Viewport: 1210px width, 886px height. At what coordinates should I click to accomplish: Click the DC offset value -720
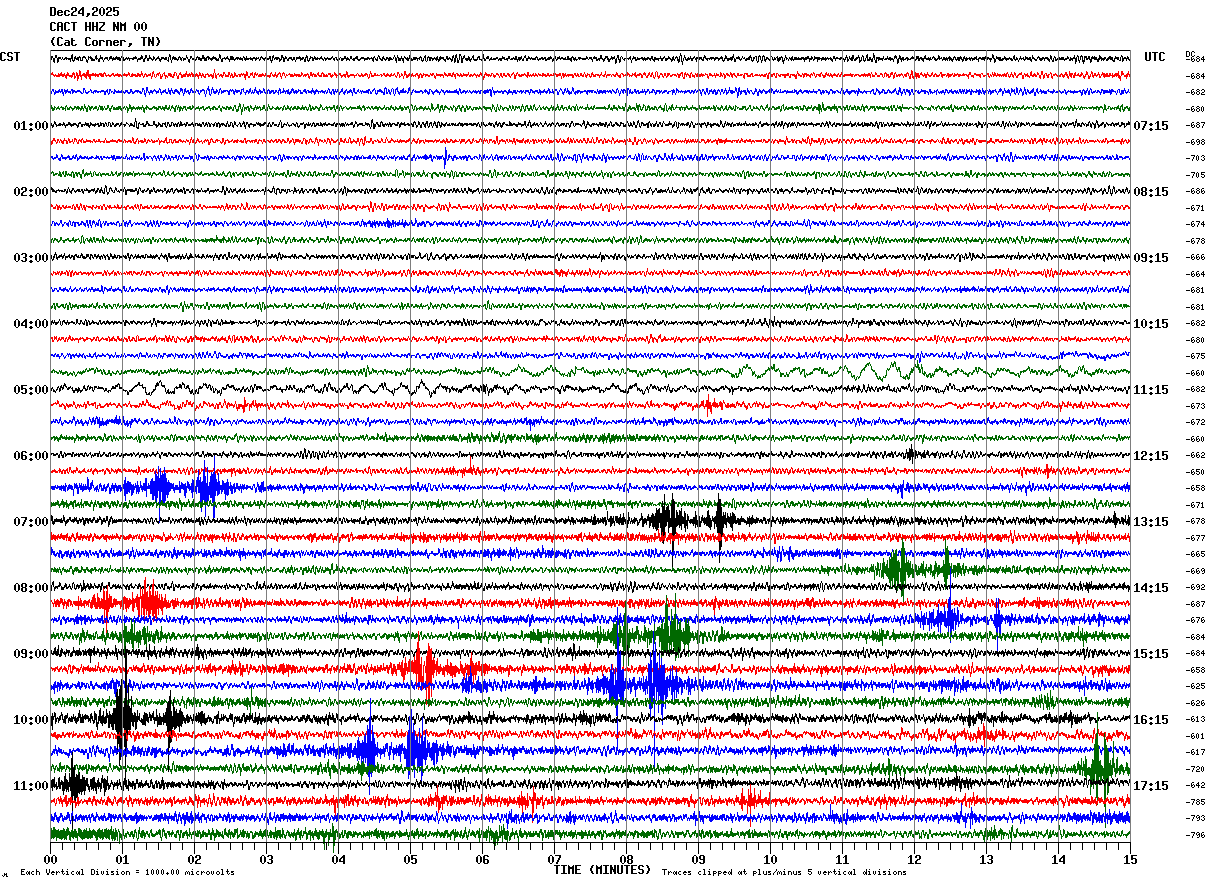tap(1195, 769)
